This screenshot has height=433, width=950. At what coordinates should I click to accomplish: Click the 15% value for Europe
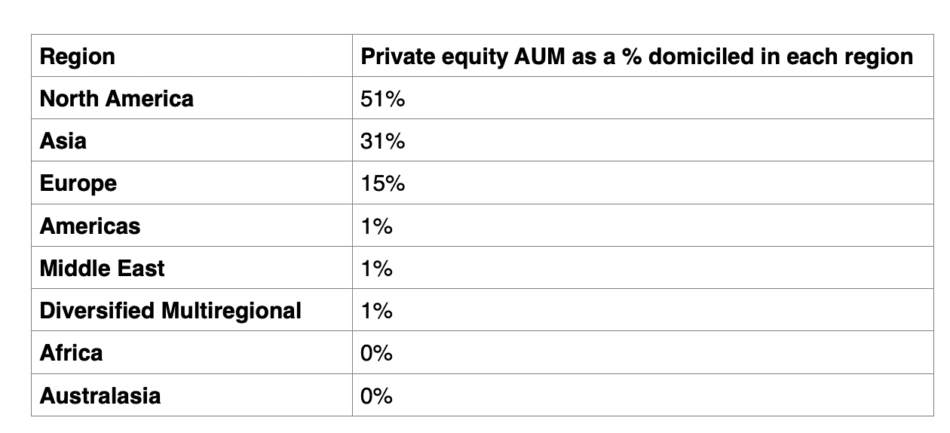pyautogui.click(x=382, y=184)
